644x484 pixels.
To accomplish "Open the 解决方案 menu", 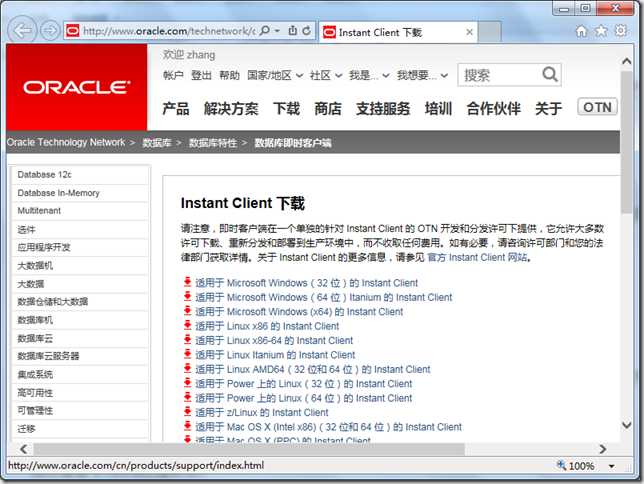I will pos(231,108).
